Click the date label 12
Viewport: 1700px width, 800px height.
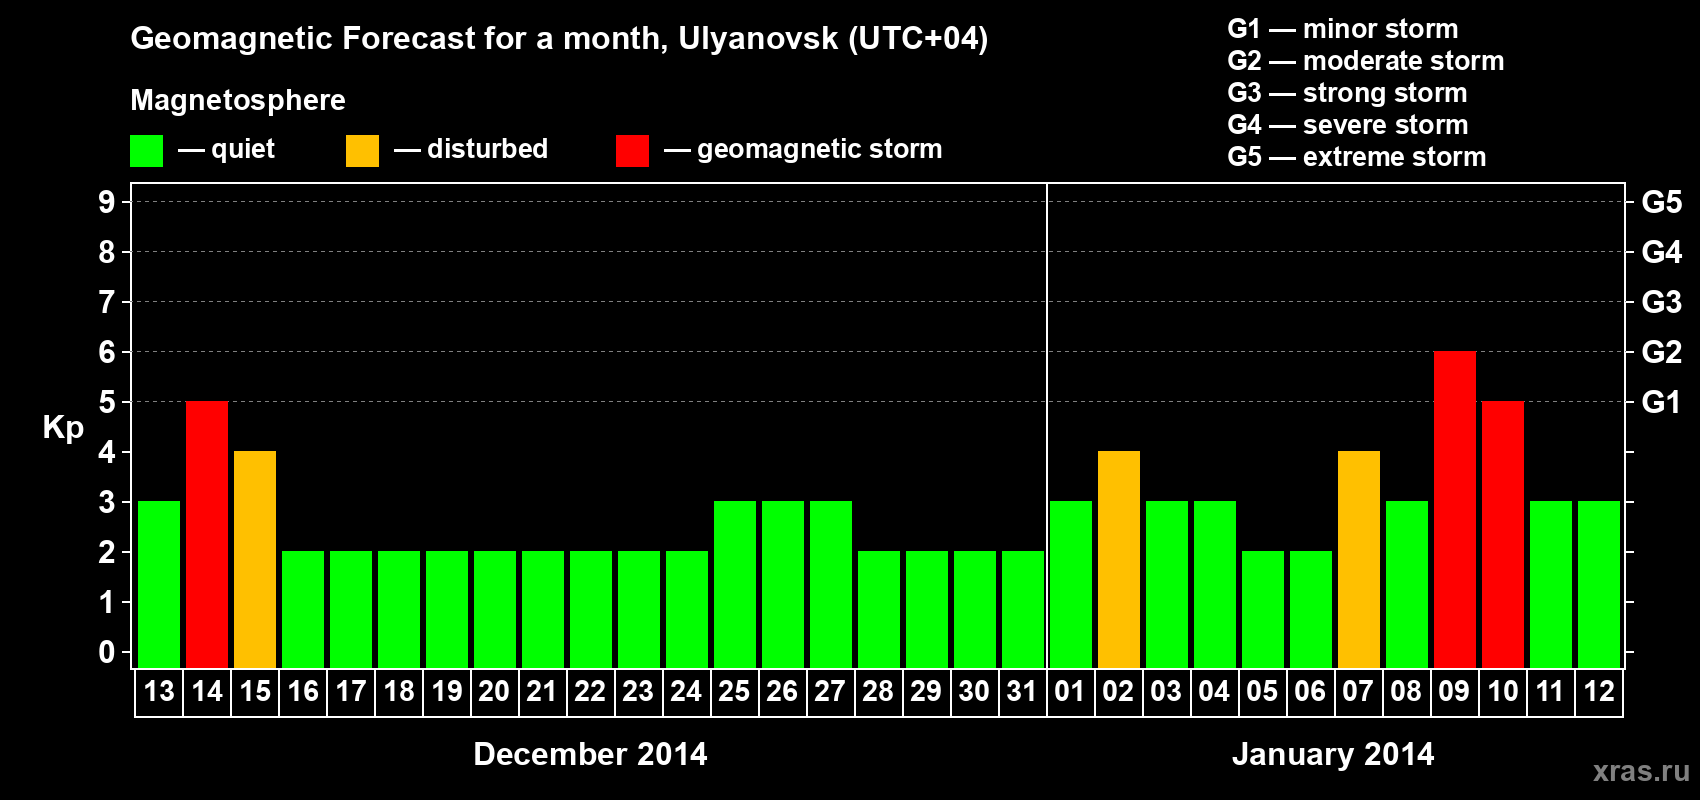point(1599,692)
